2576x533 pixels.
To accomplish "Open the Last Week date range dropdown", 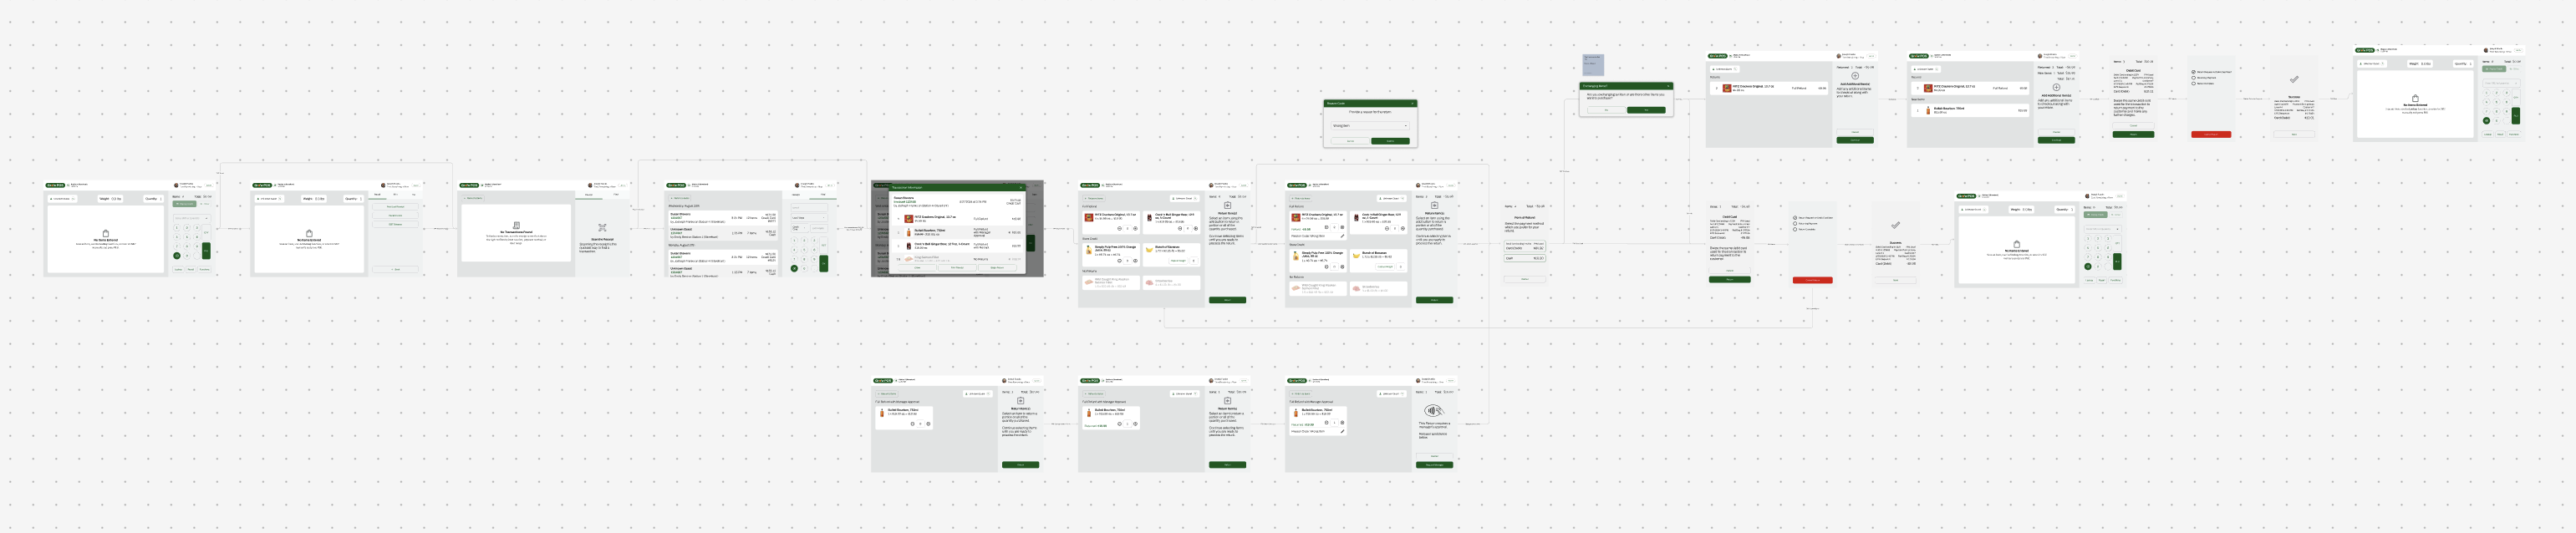I will click(810, 218).
